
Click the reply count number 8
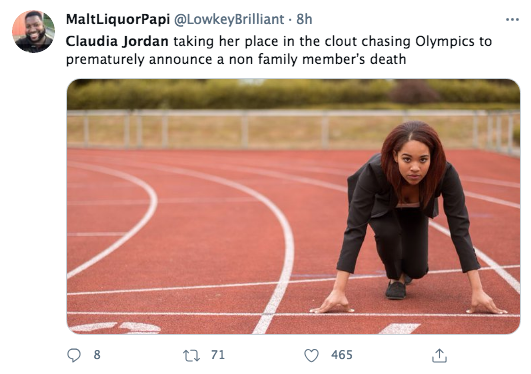point(97,355)
